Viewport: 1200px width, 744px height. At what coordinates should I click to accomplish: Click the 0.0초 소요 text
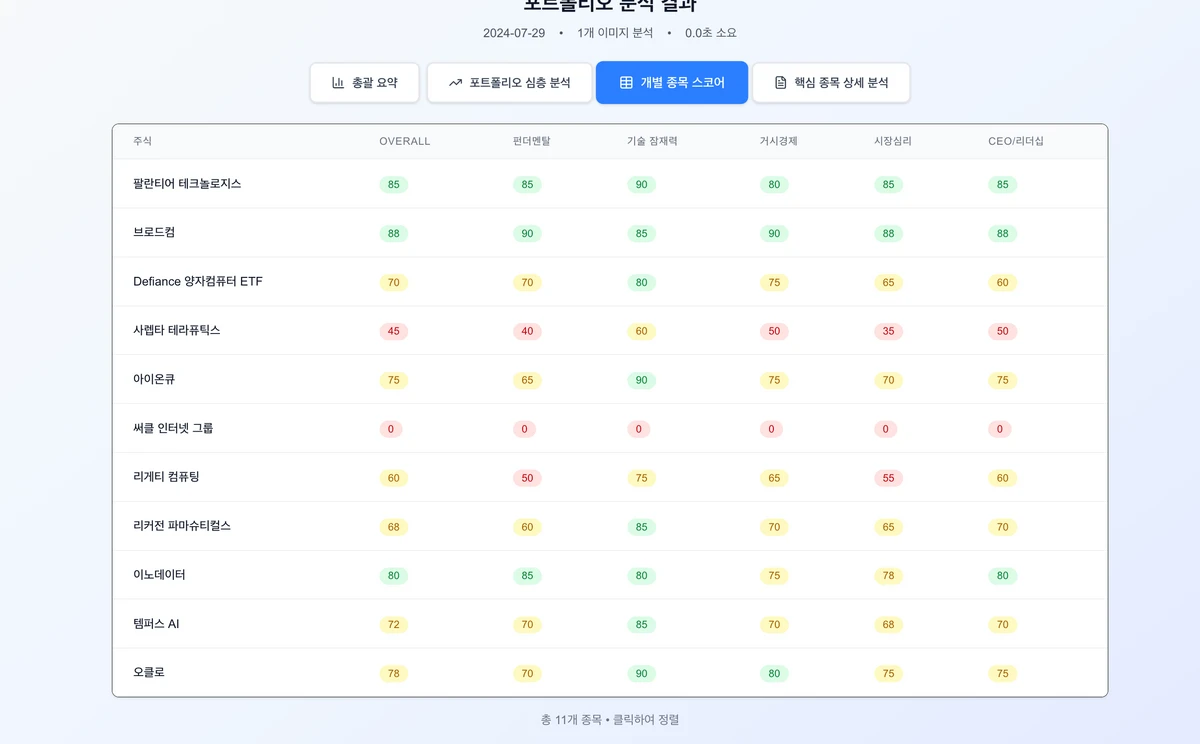(711, 33)
